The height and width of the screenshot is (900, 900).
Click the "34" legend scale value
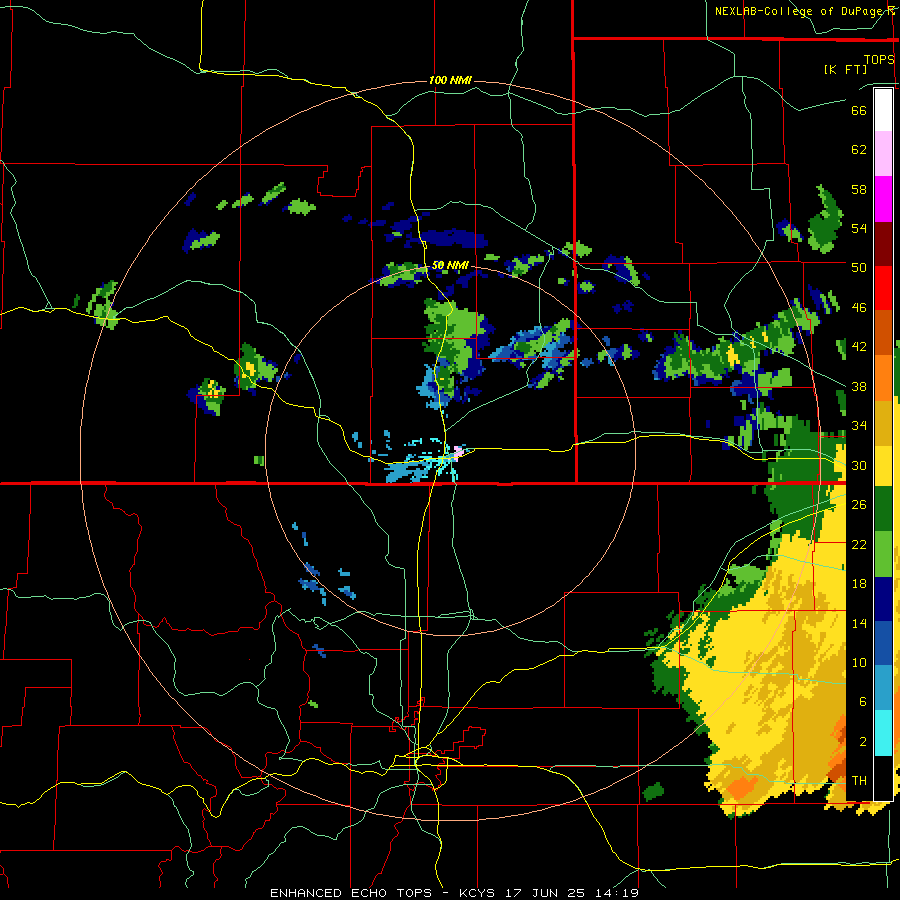(x=859, y=426)
